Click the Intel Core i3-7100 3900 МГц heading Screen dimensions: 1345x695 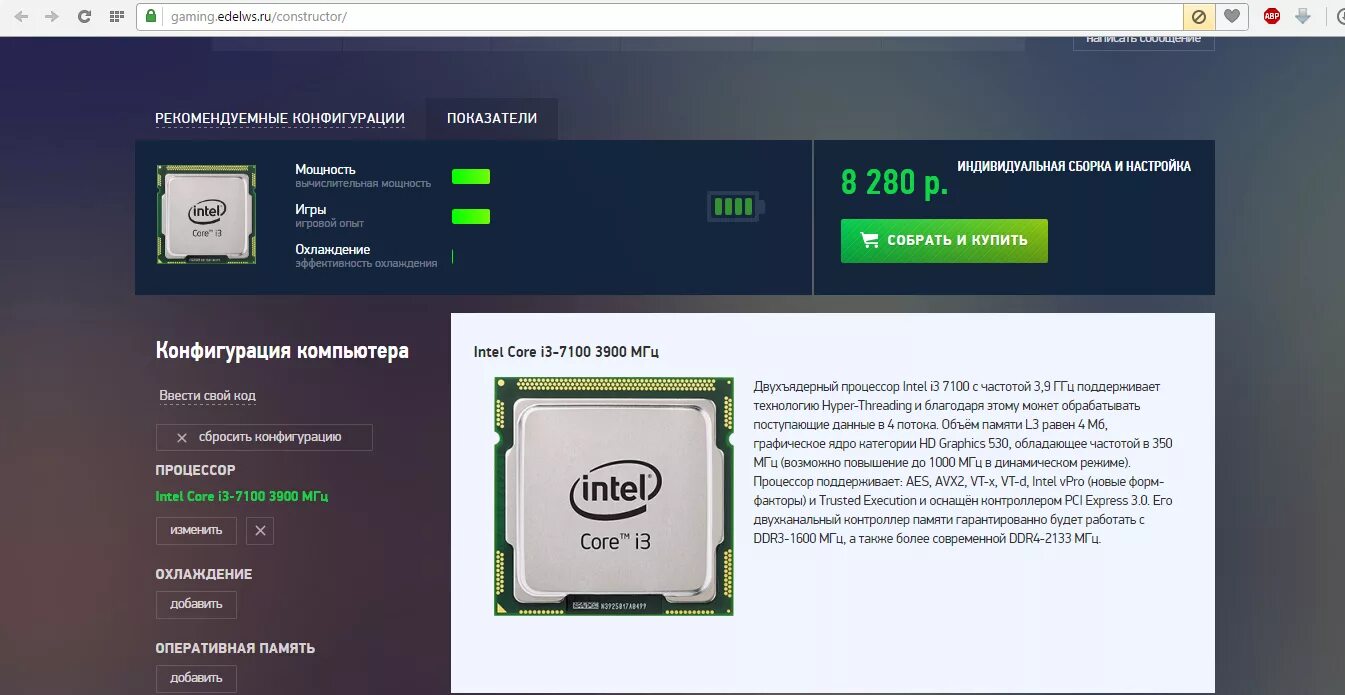click(566, 352)
